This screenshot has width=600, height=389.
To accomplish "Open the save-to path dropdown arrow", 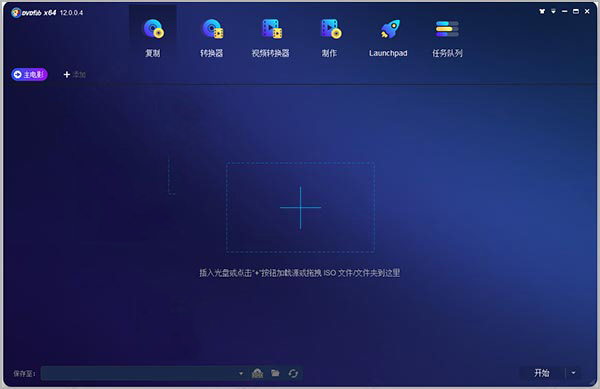I will [241, 373].
